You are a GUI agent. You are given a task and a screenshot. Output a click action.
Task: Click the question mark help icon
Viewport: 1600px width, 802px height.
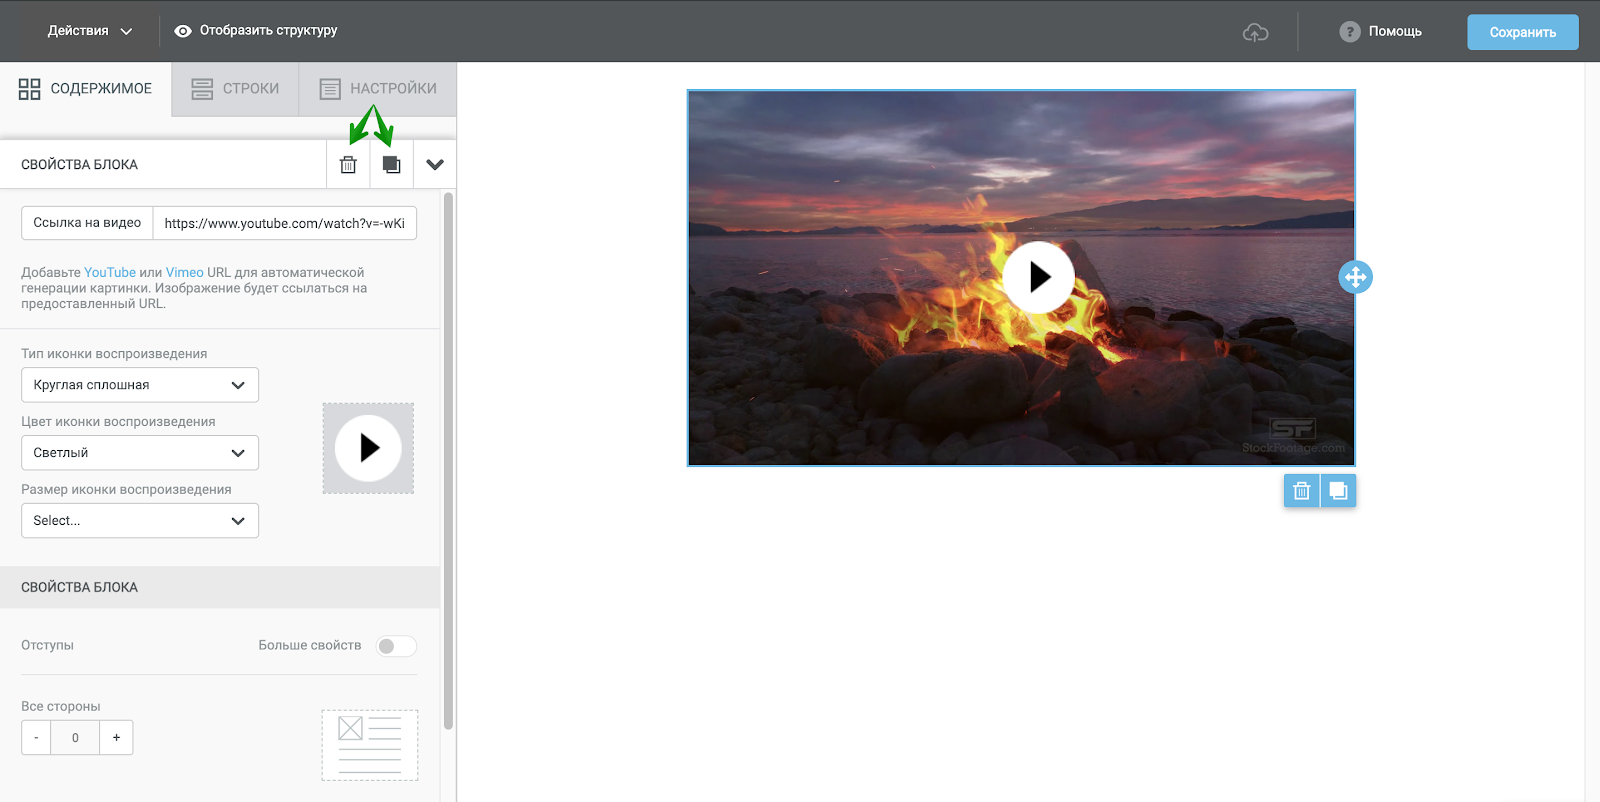click(1349, 32)
